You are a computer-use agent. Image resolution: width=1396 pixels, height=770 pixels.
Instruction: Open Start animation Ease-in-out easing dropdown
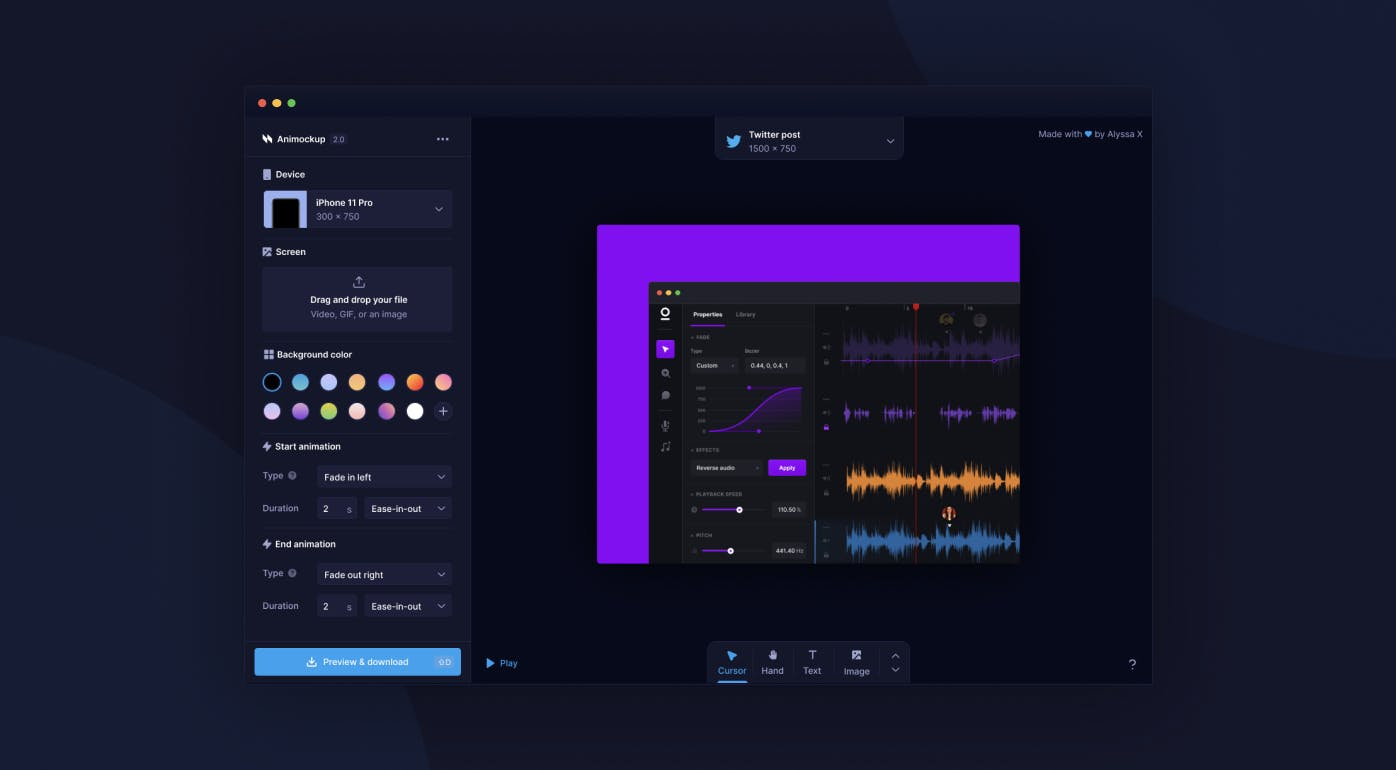[408, 509]
